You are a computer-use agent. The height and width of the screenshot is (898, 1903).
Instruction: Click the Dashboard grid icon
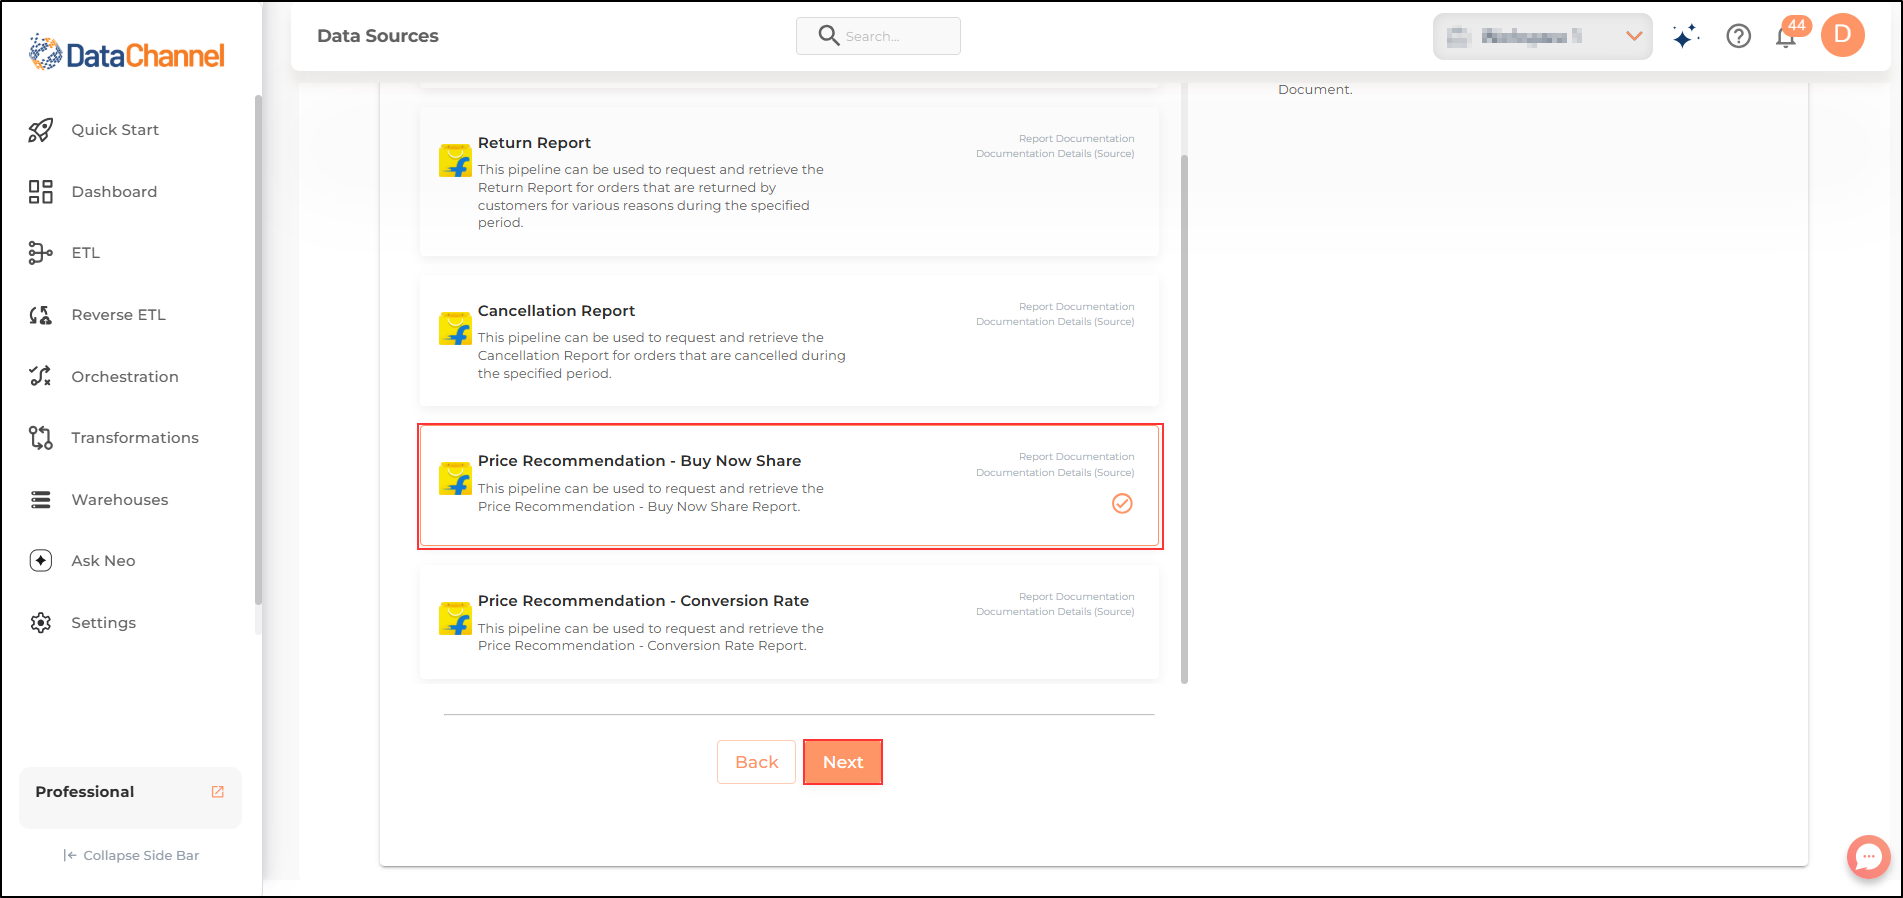tap(40, 192)
